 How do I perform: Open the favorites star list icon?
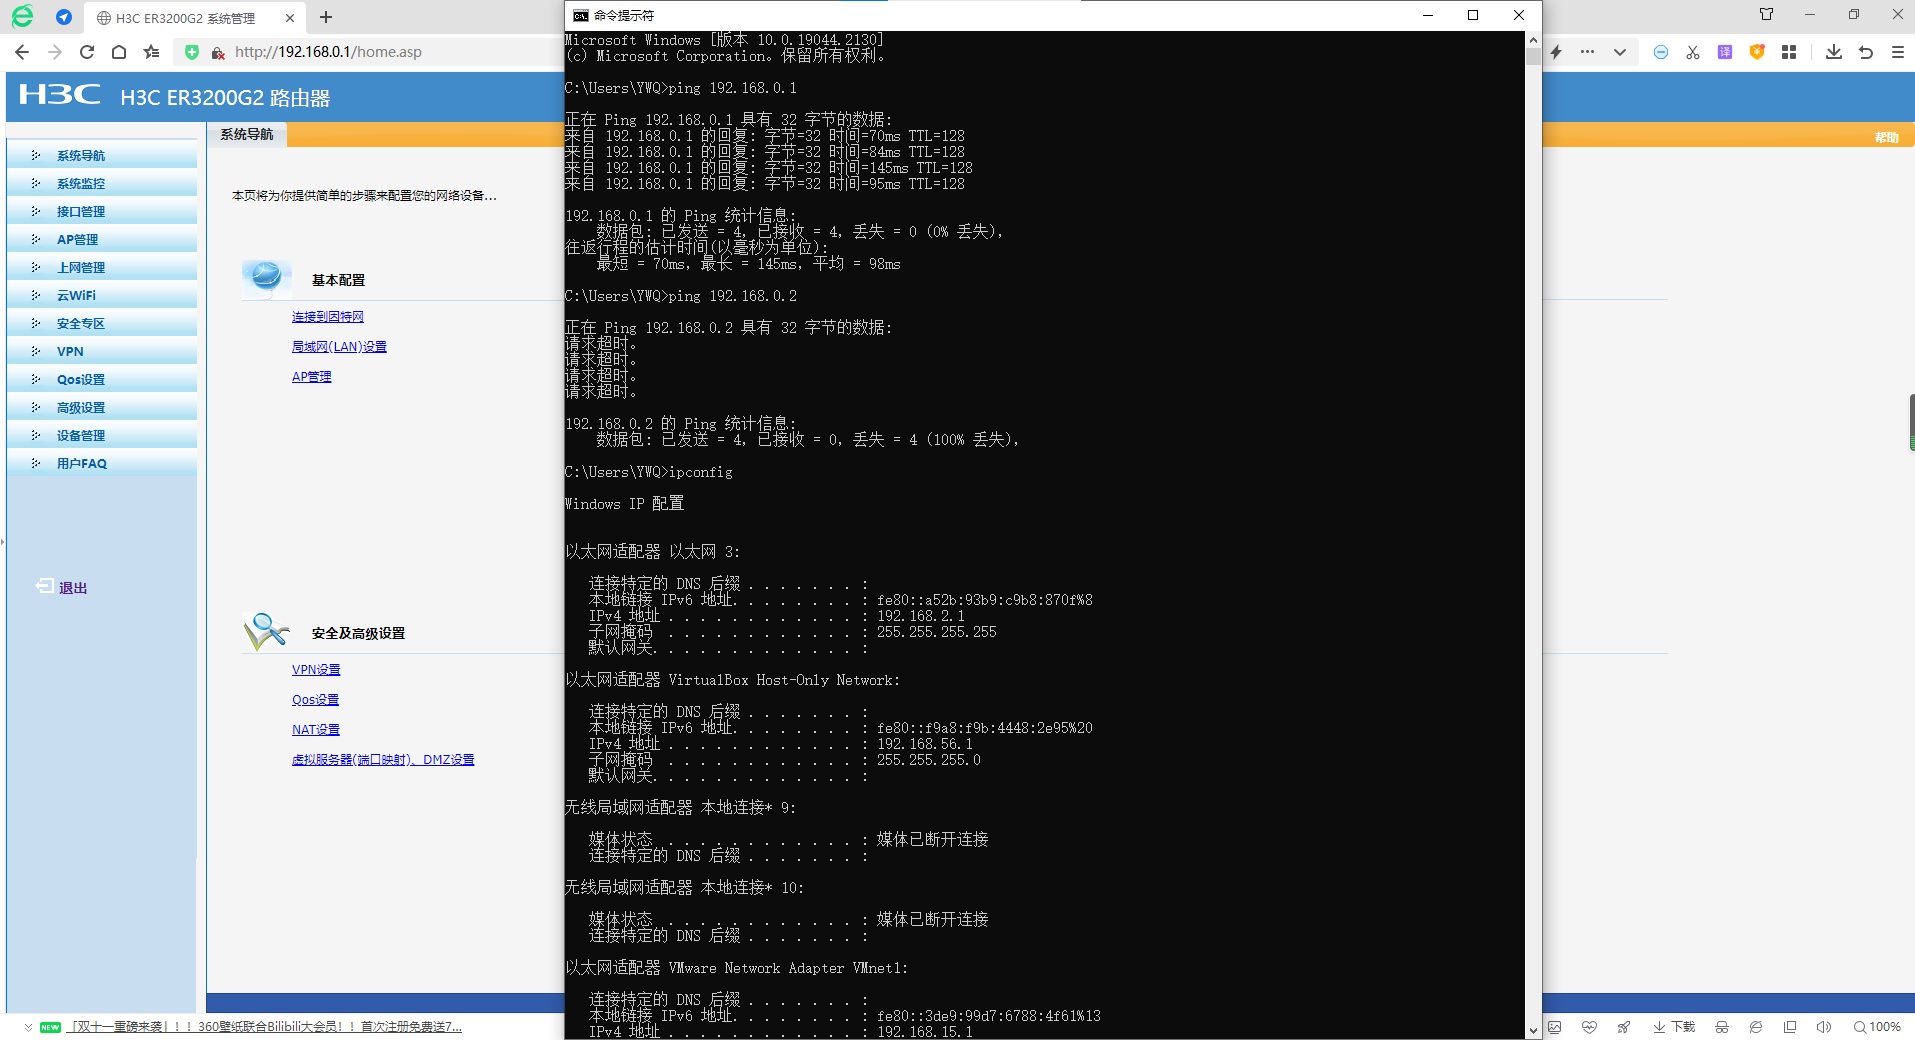point(151,52)
